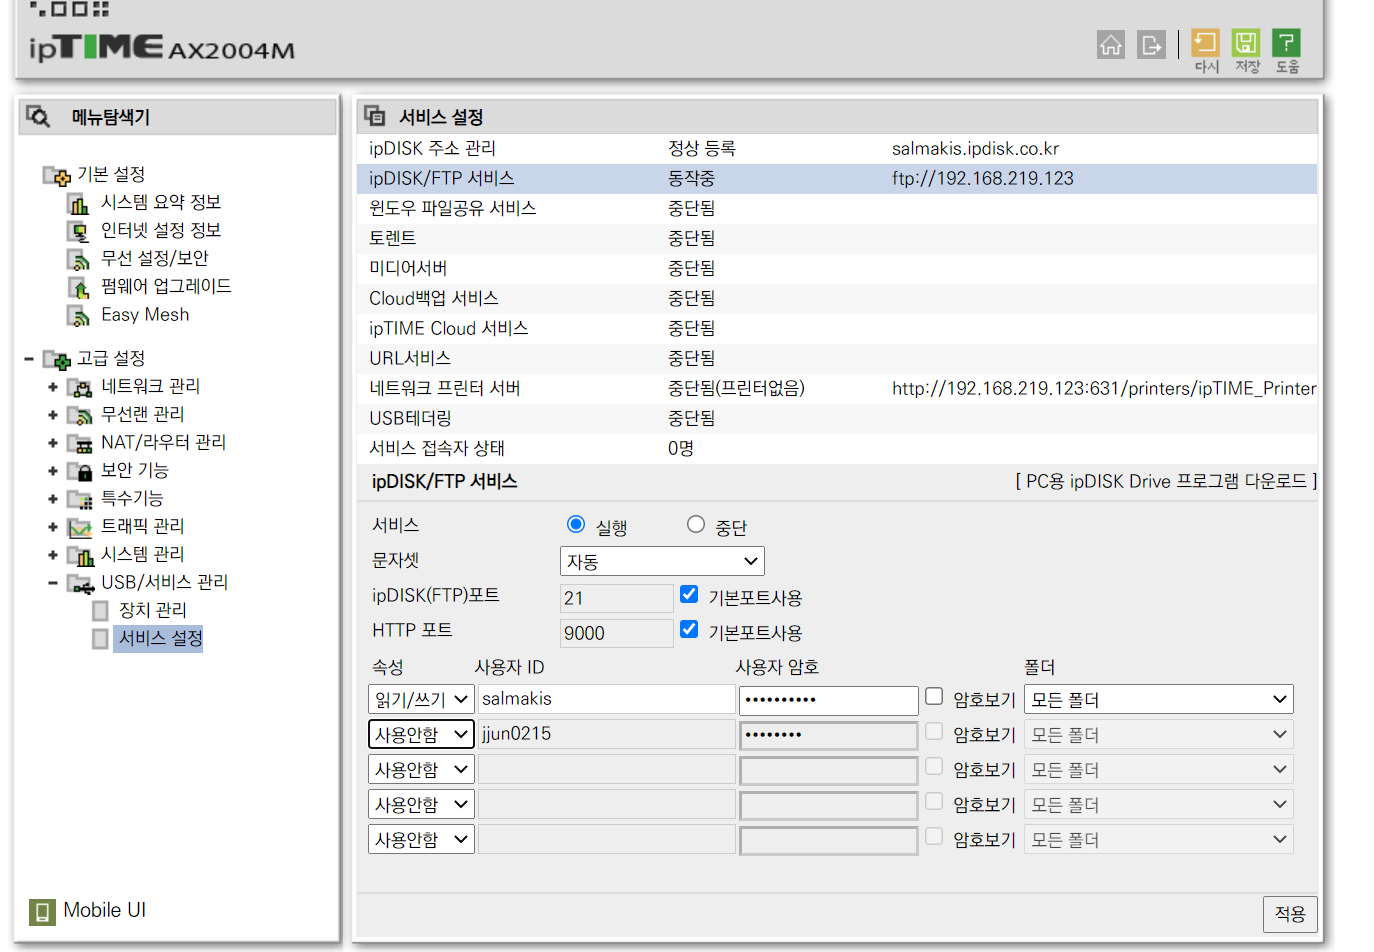Click the 펌웨어 업그레이드 icon
The width and height of the screenshot is (1374, 952).
point(79,287)
